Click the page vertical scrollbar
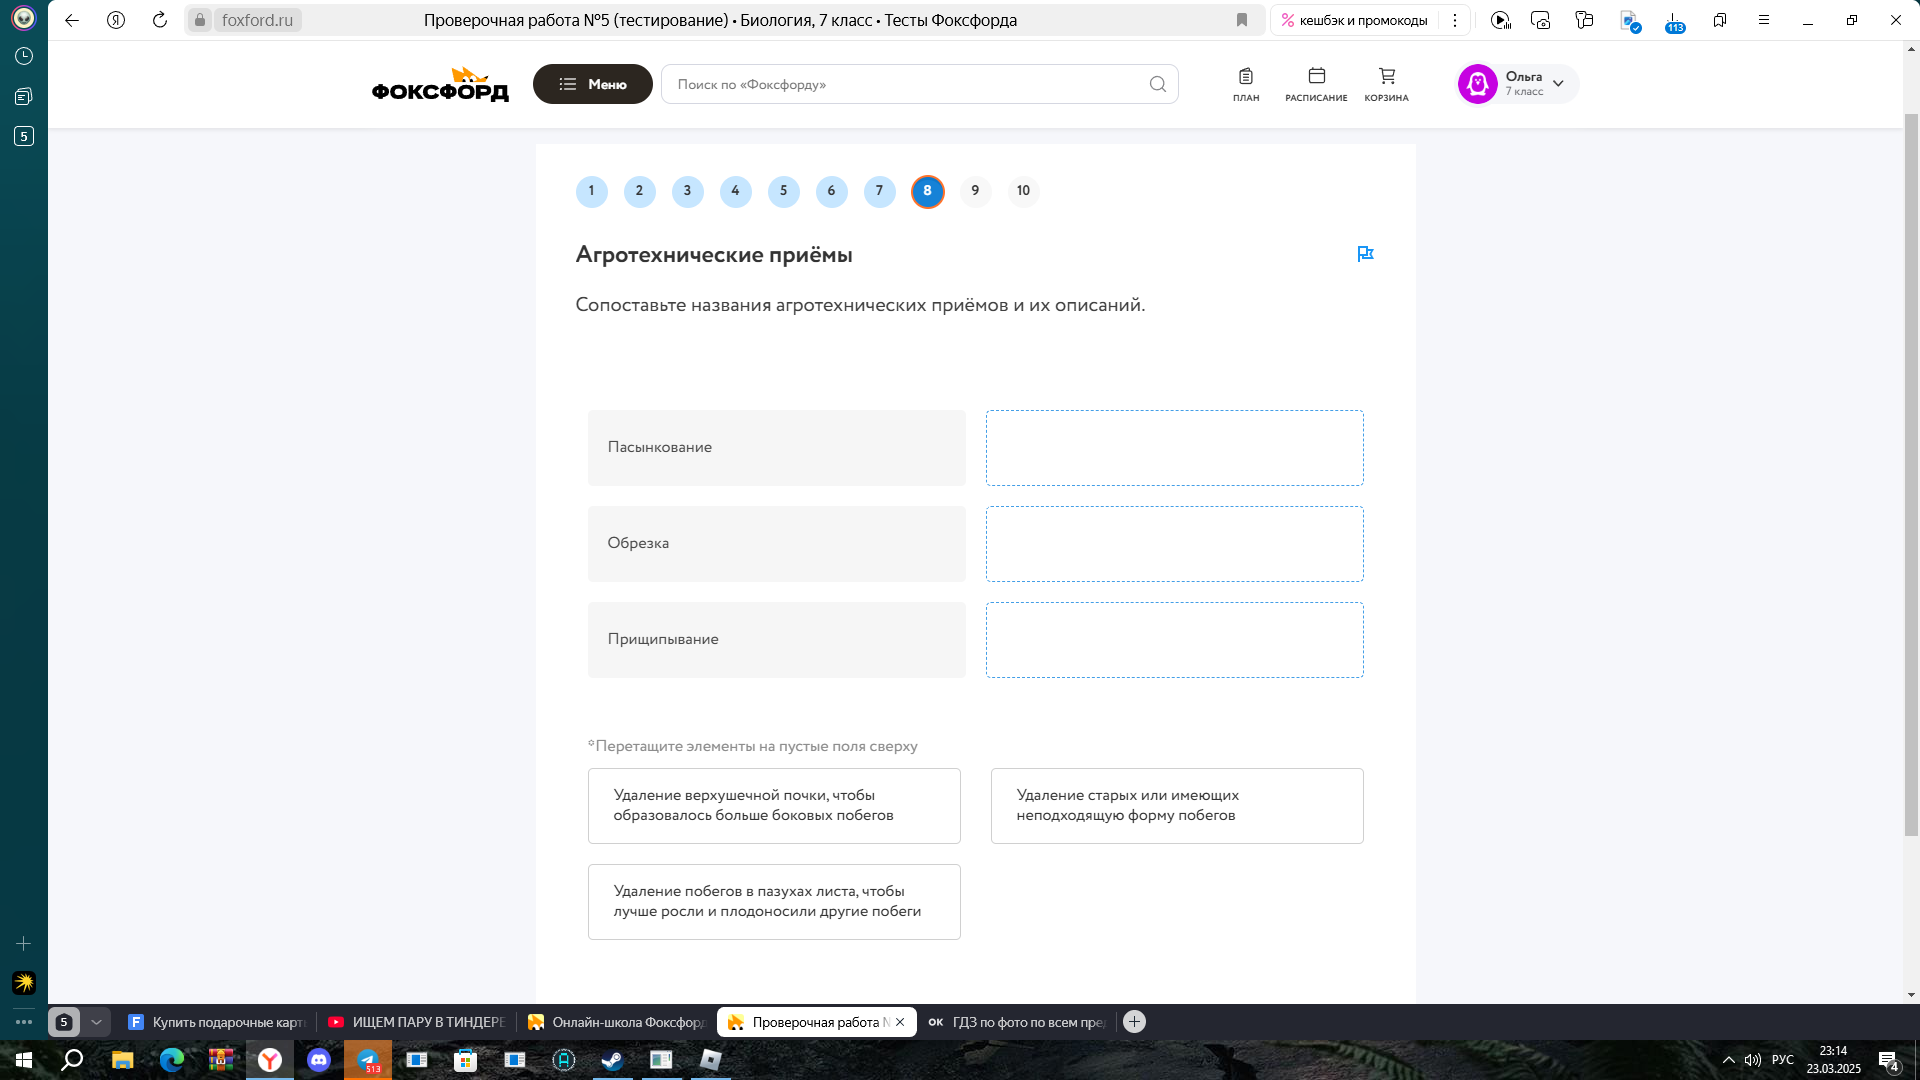 coord(1911,475)
